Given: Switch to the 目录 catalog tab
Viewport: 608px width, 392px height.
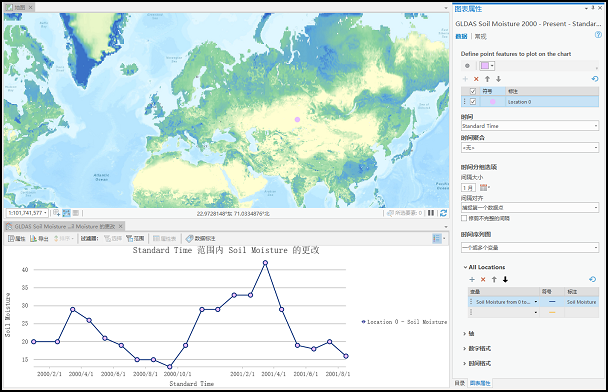Looking at the screenshot, I should tap(460, 383).
